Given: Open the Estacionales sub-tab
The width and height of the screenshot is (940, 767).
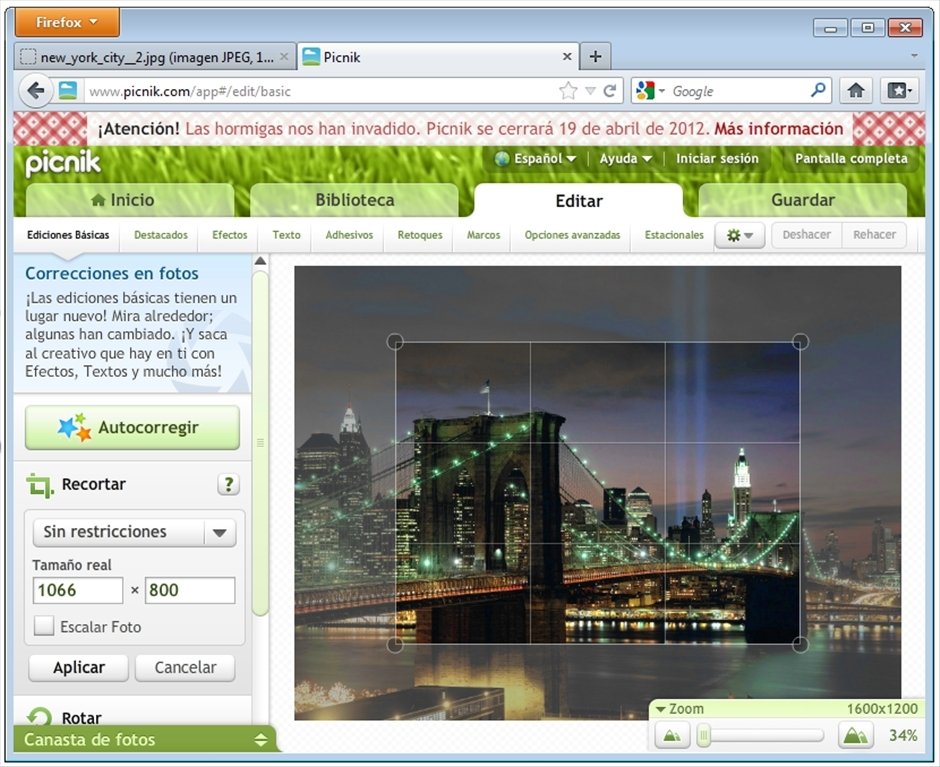Looking at the screenshot, I should (x=674, y=235).
